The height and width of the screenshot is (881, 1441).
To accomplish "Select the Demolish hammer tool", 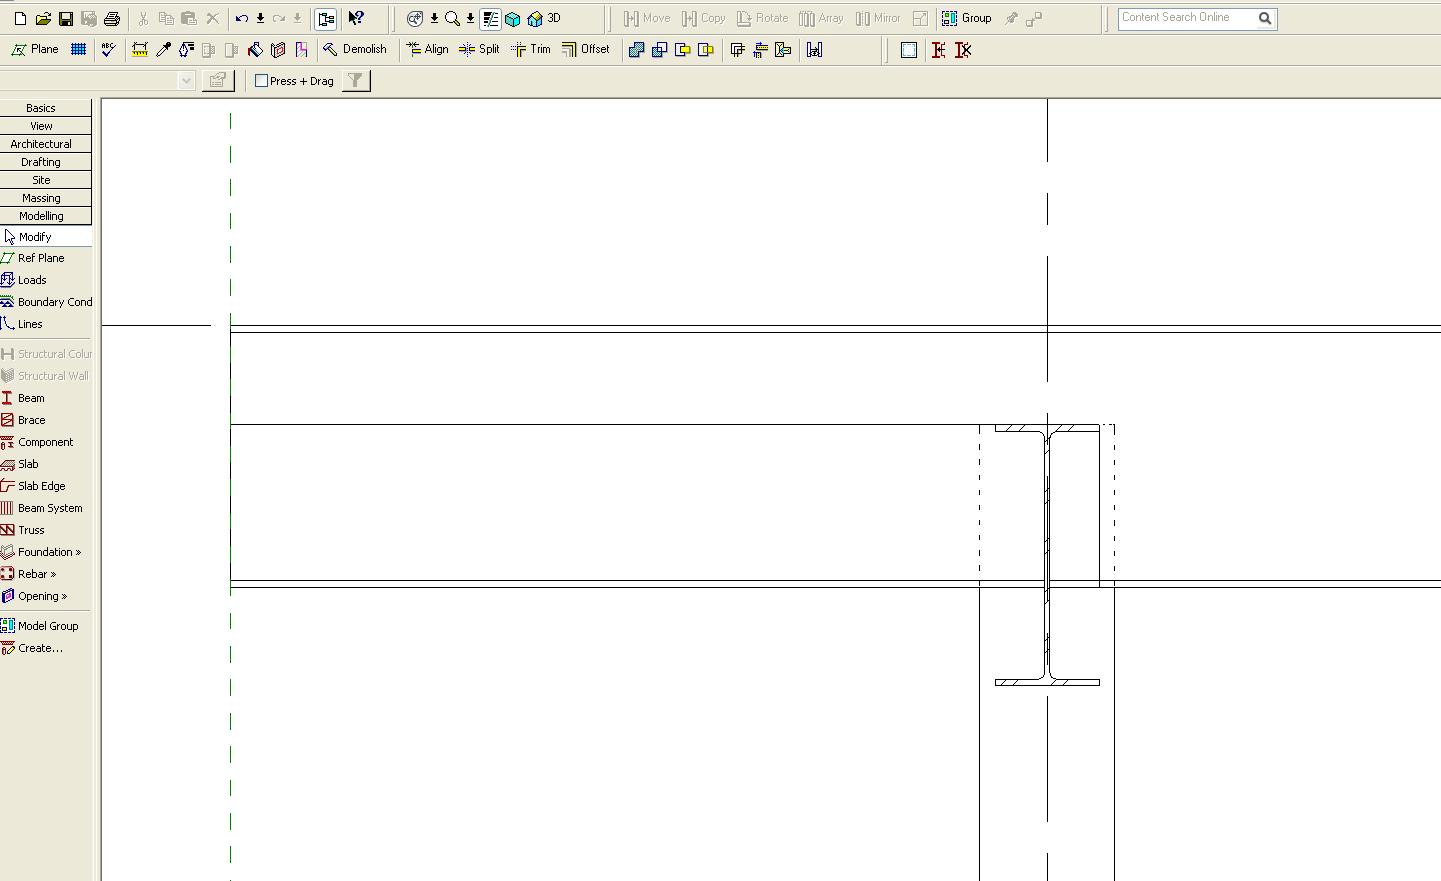I will pos(354,49).
